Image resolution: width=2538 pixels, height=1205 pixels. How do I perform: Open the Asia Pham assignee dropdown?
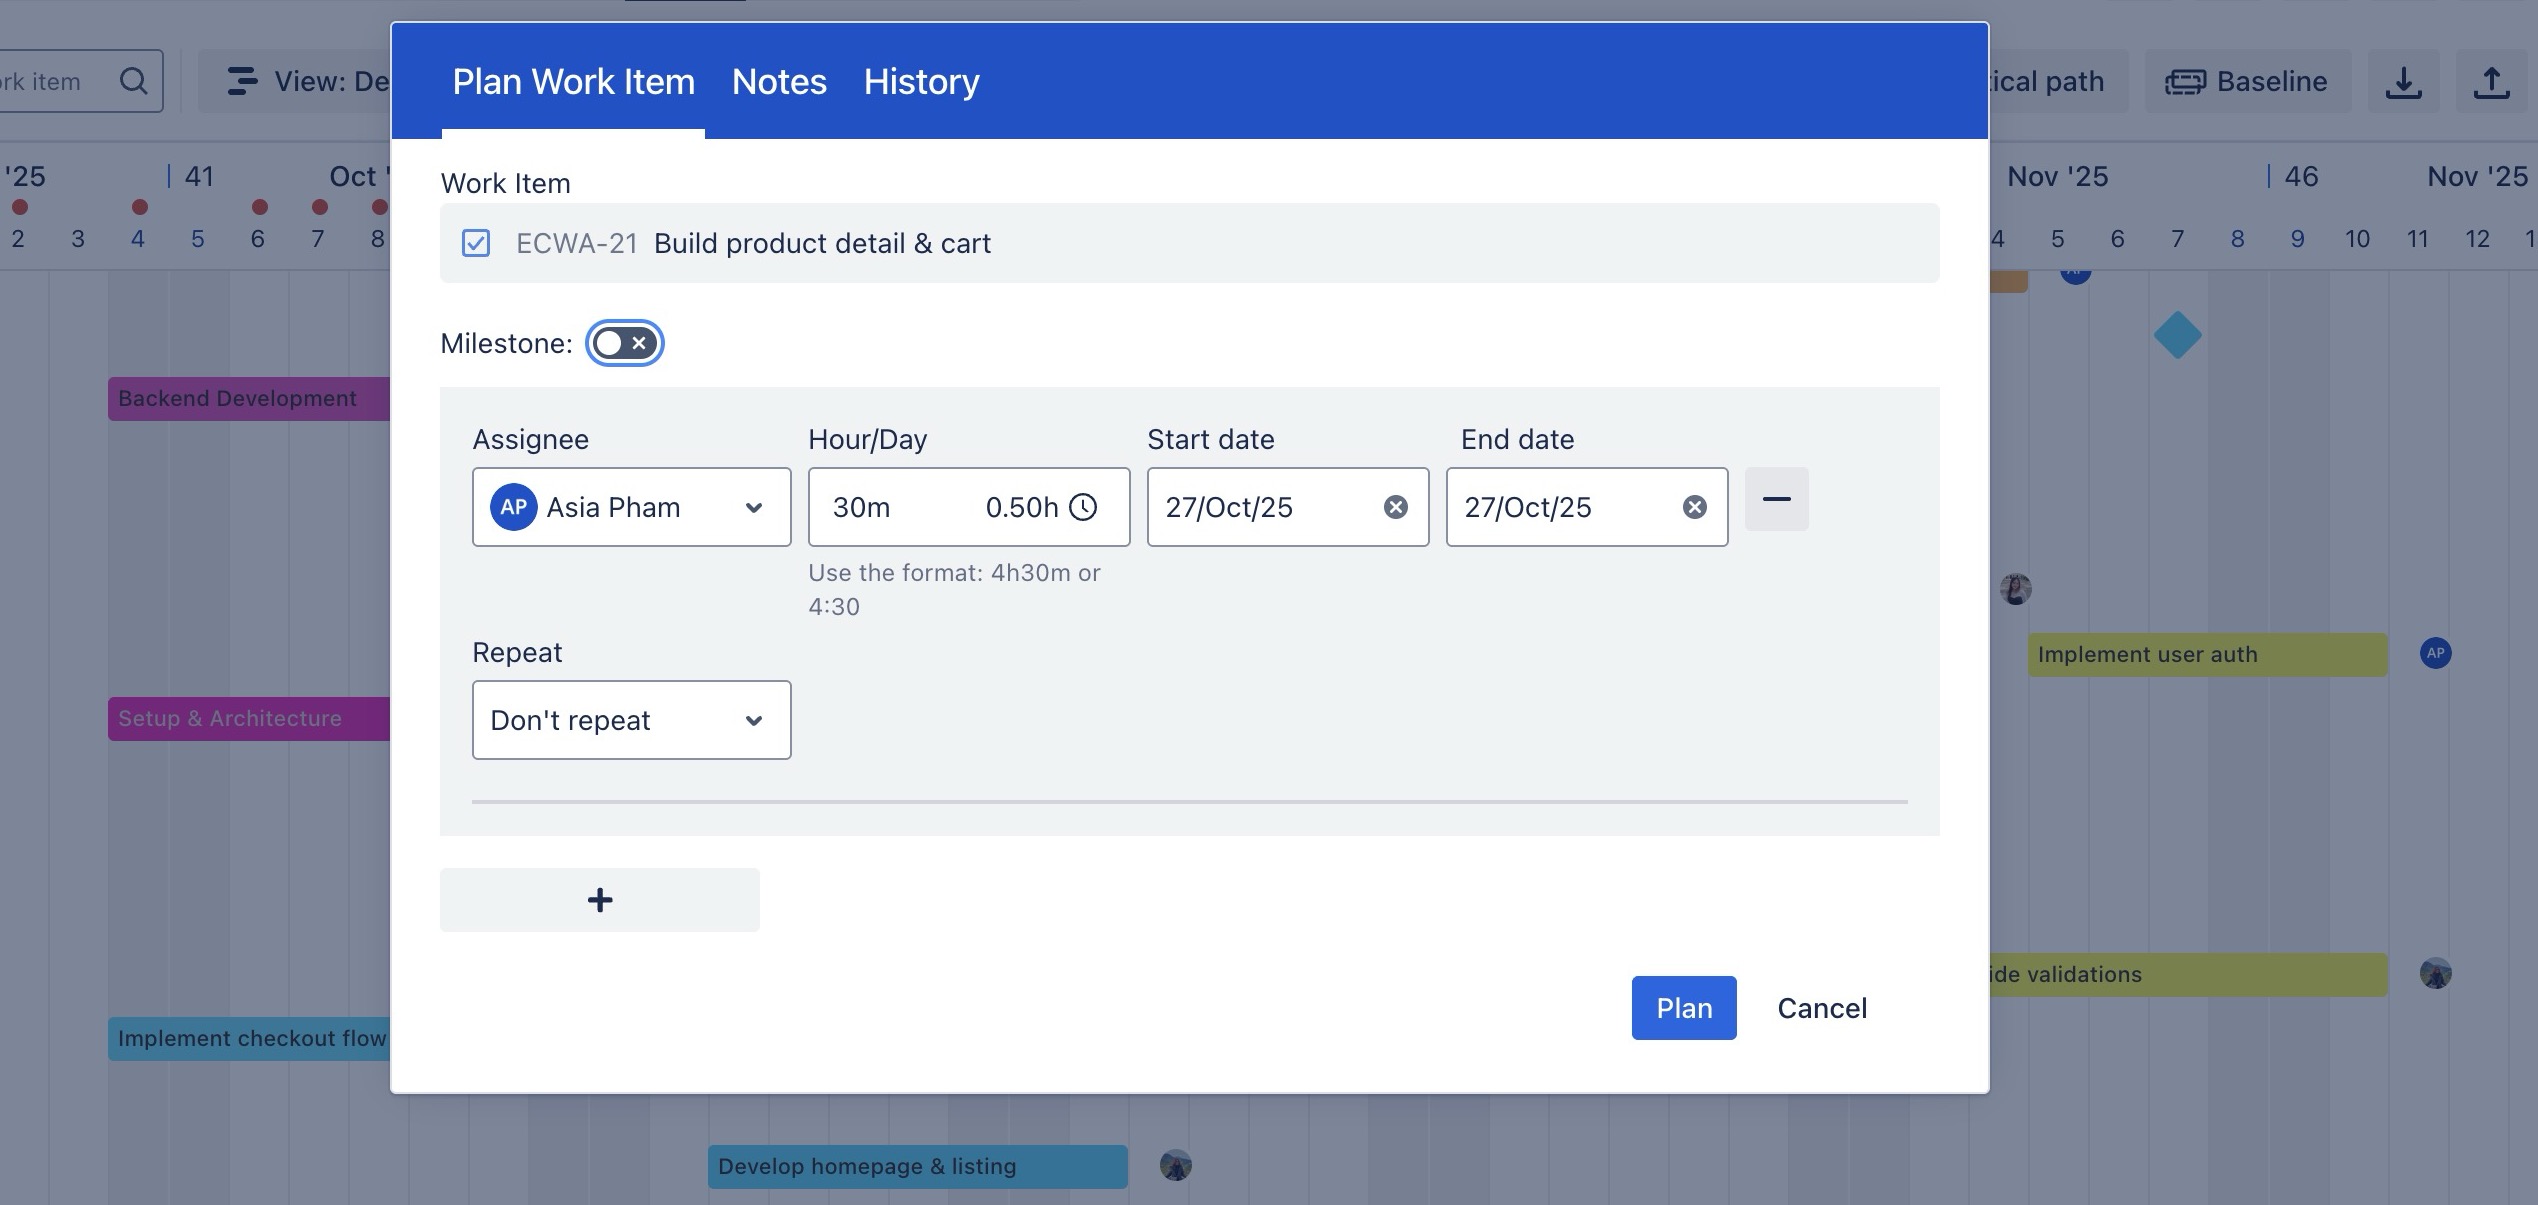[x=631, y=507]
